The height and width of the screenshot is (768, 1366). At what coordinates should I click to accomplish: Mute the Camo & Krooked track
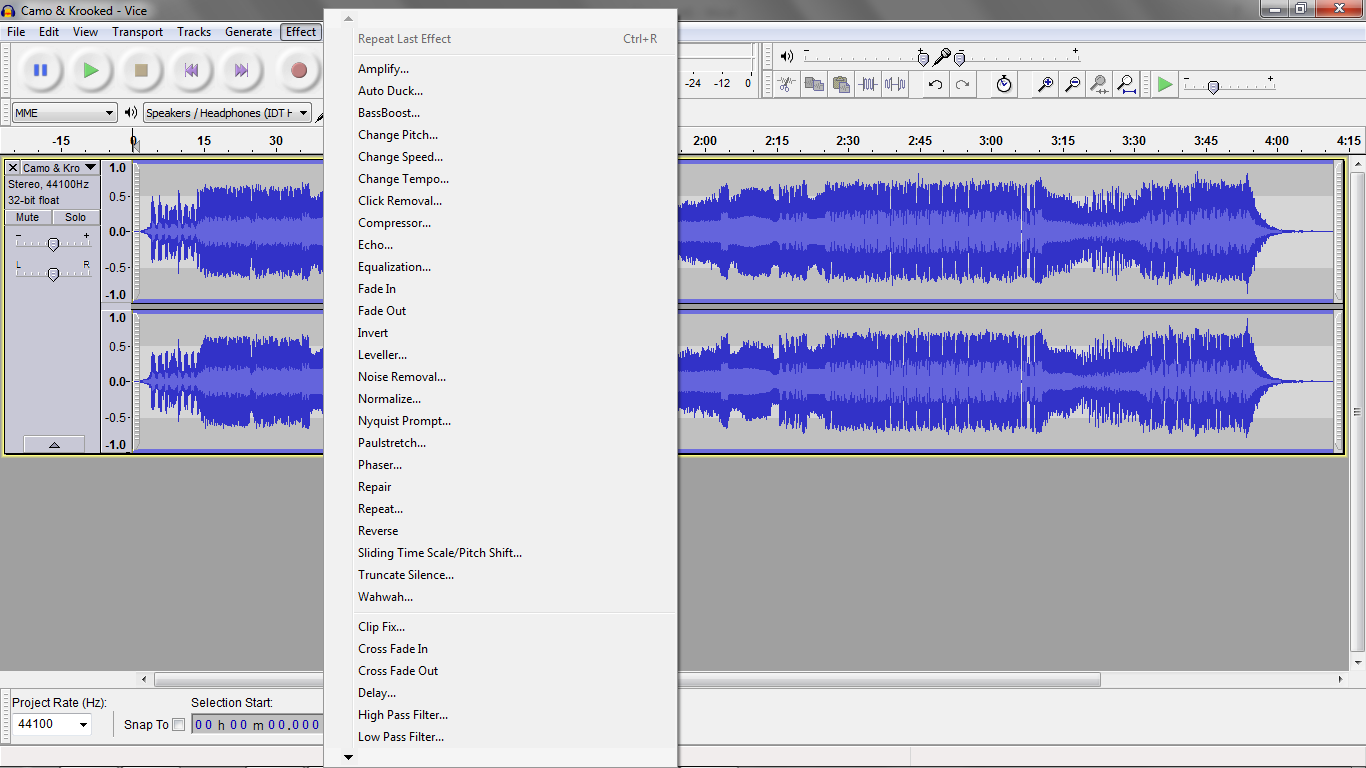tap(27, 217)
